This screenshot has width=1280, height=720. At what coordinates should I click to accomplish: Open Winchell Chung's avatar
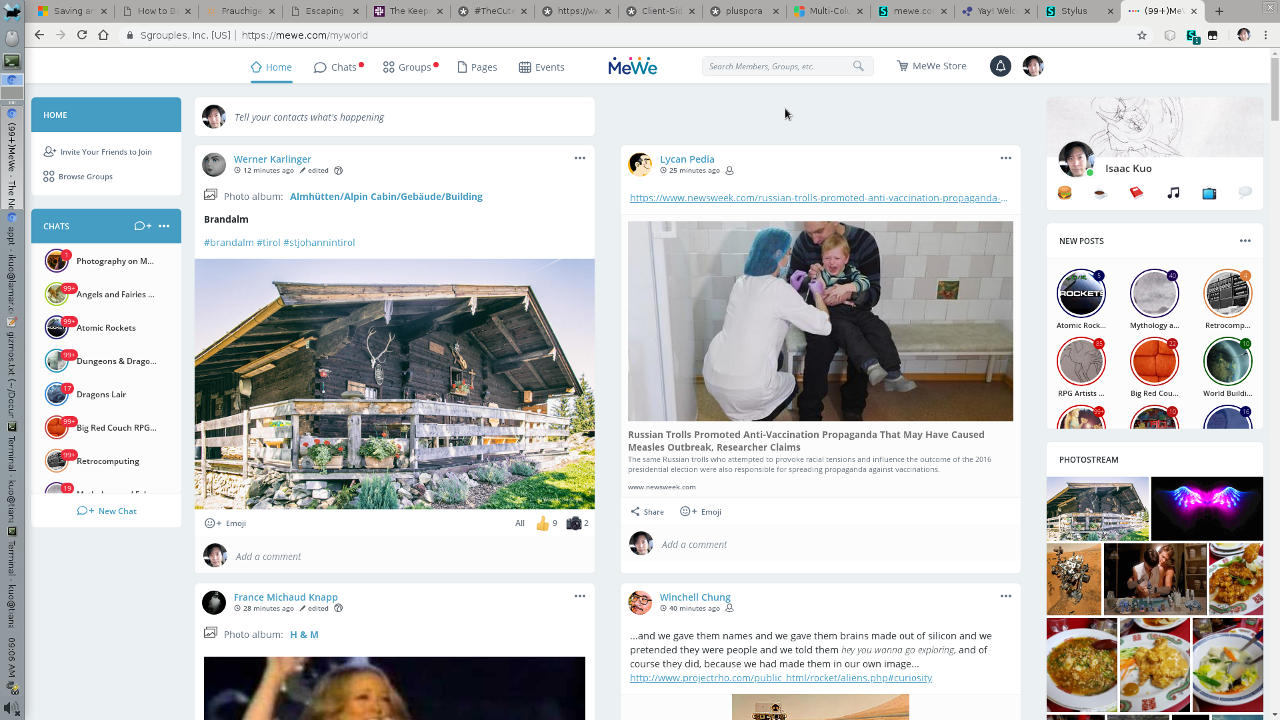tap(640, 602)
